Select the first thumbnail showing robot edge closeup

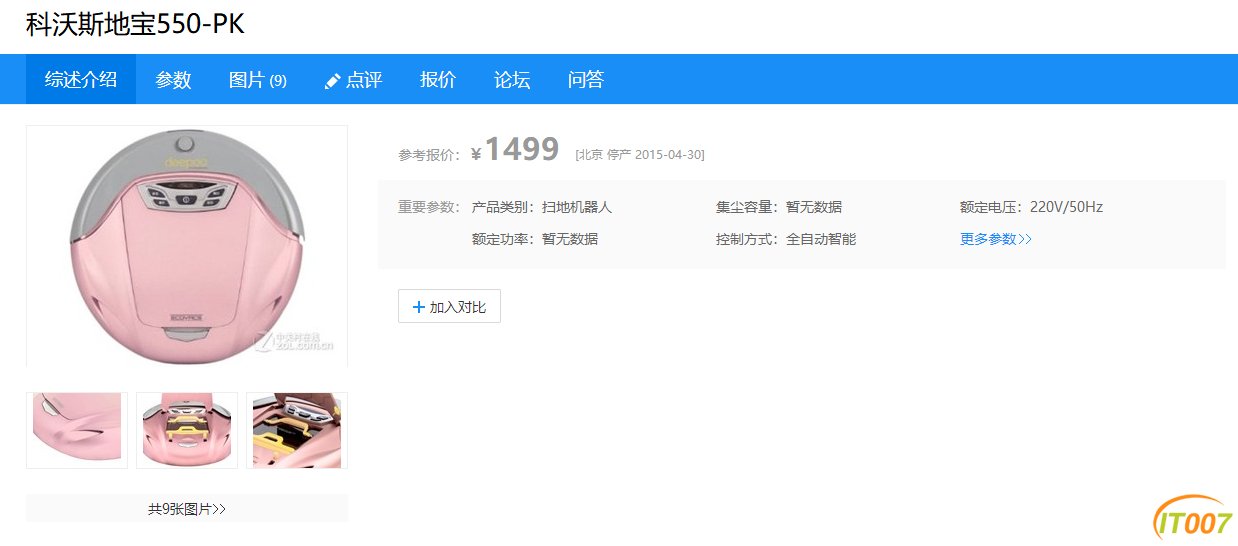point(77,430)
